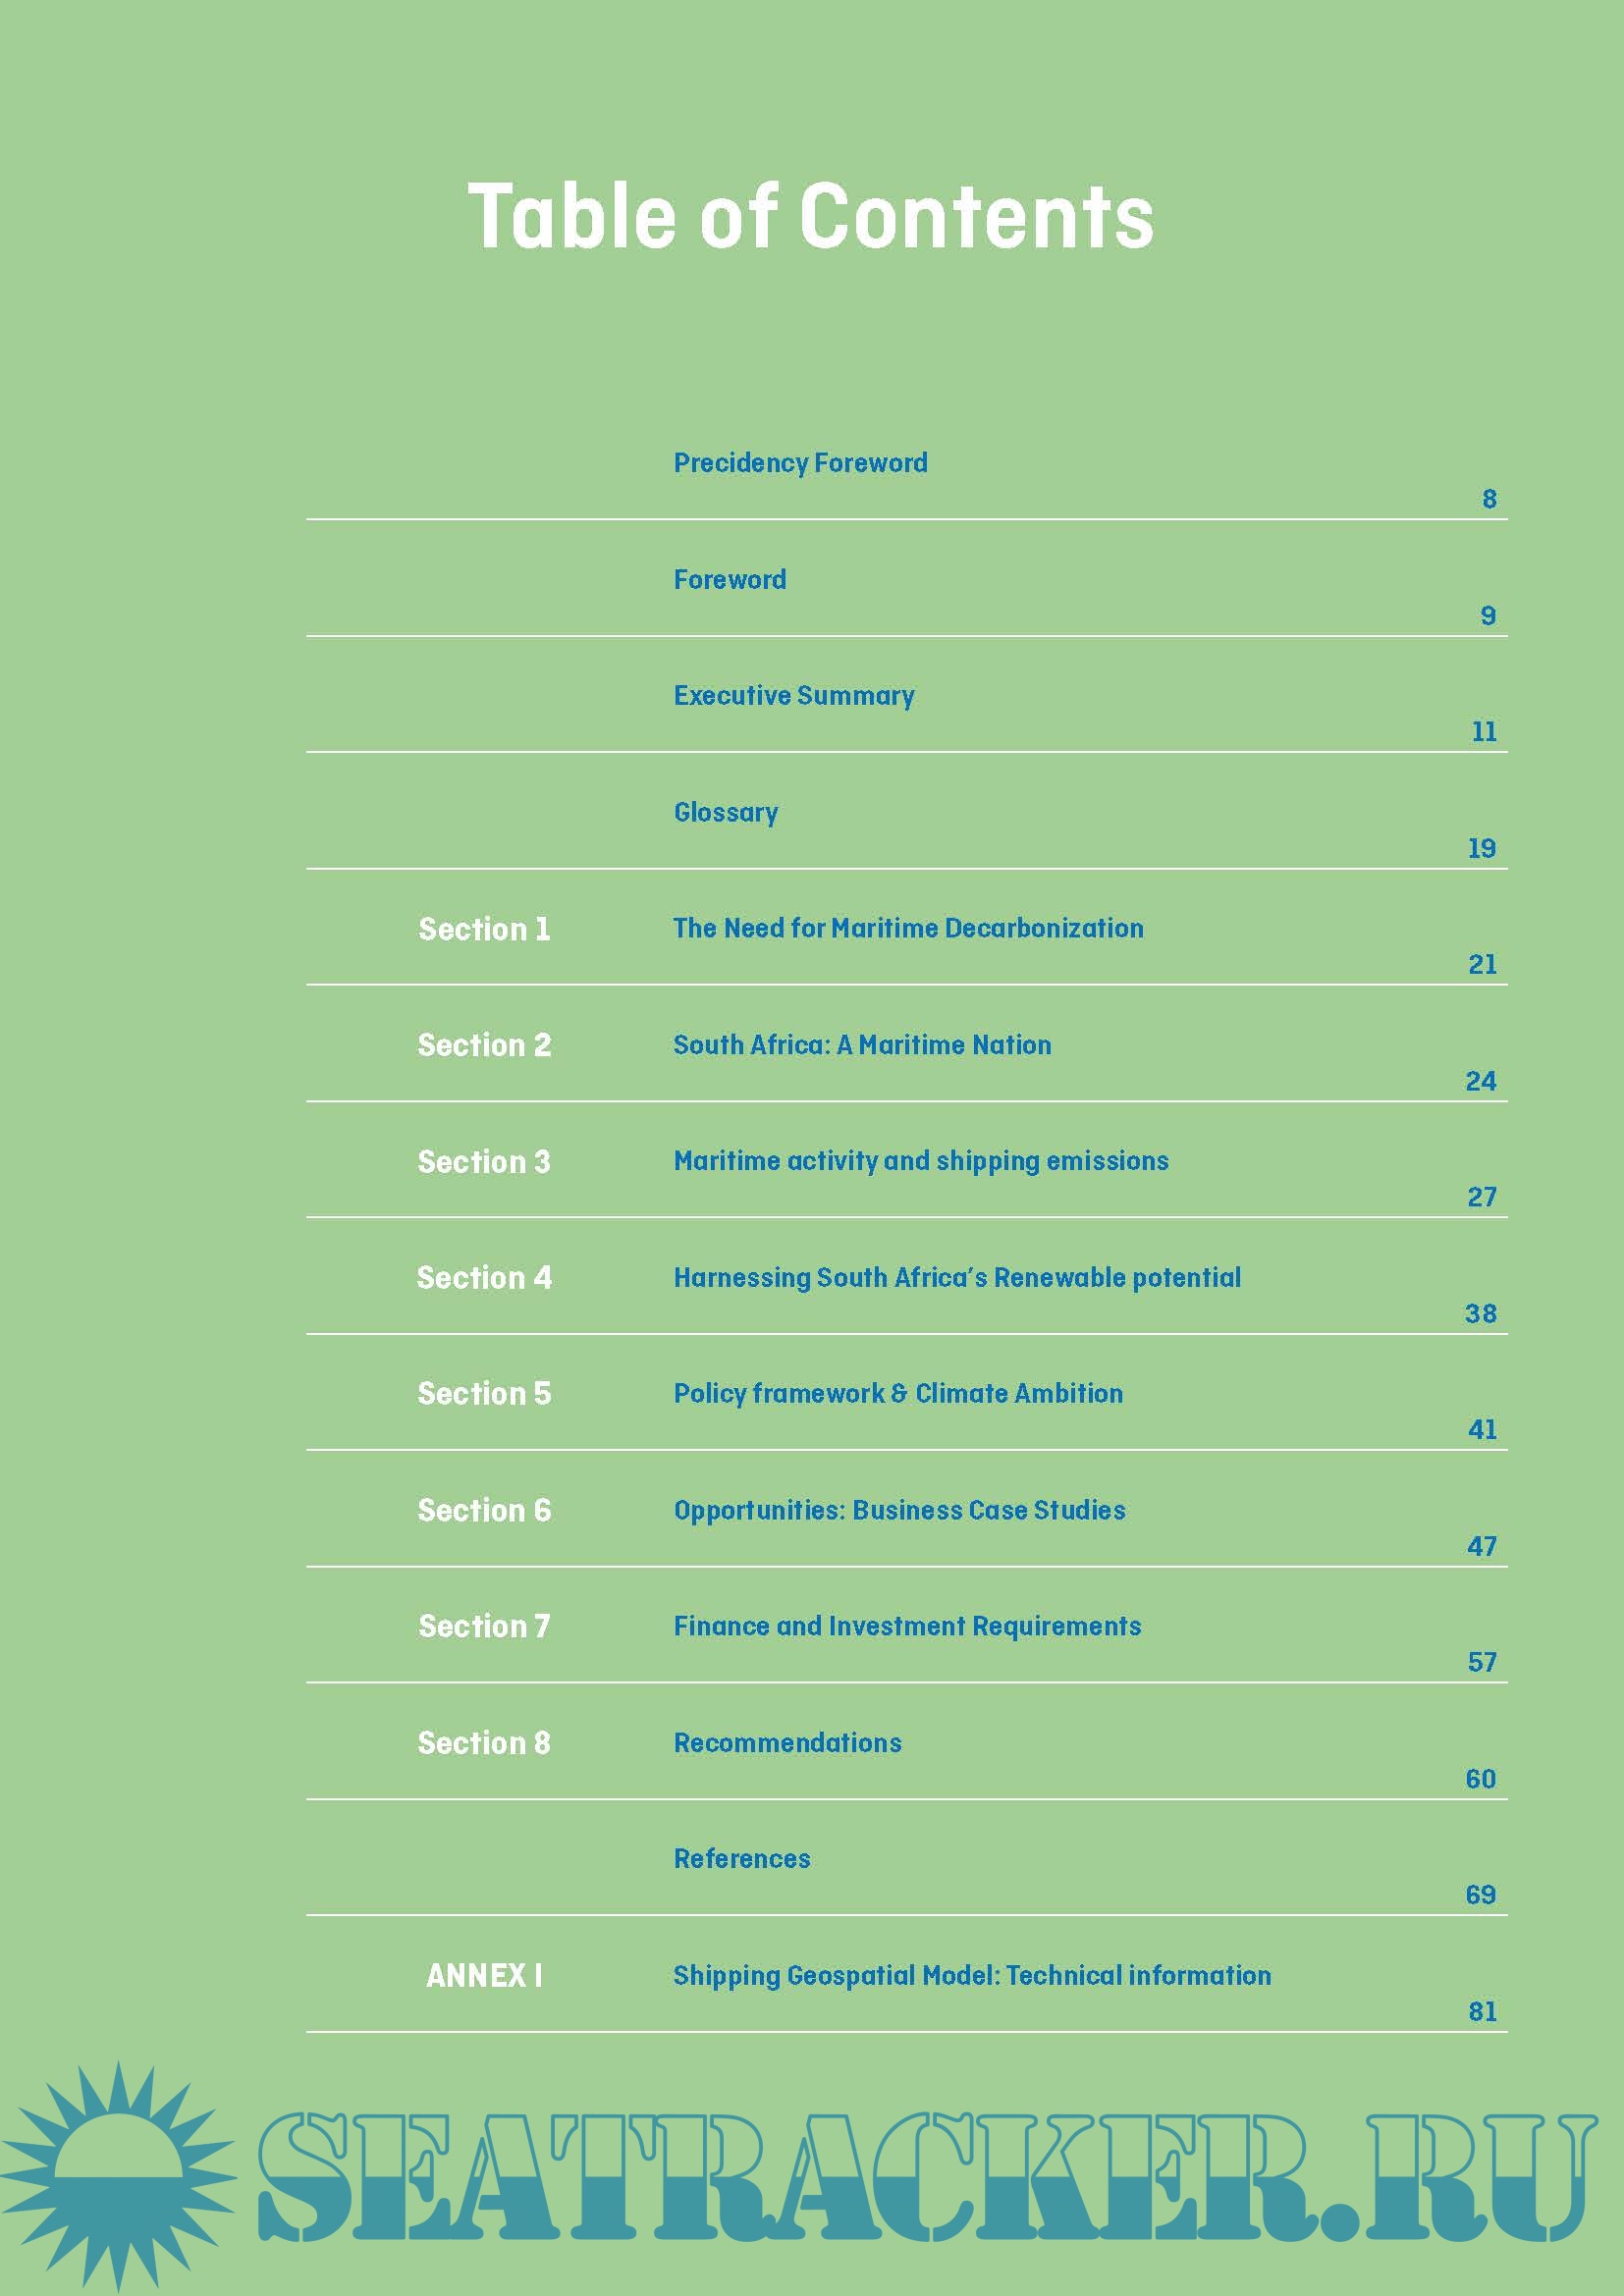1624x2296 pixels.
Task: Click the sun logo in the watermark
Action: point(117,2177)
